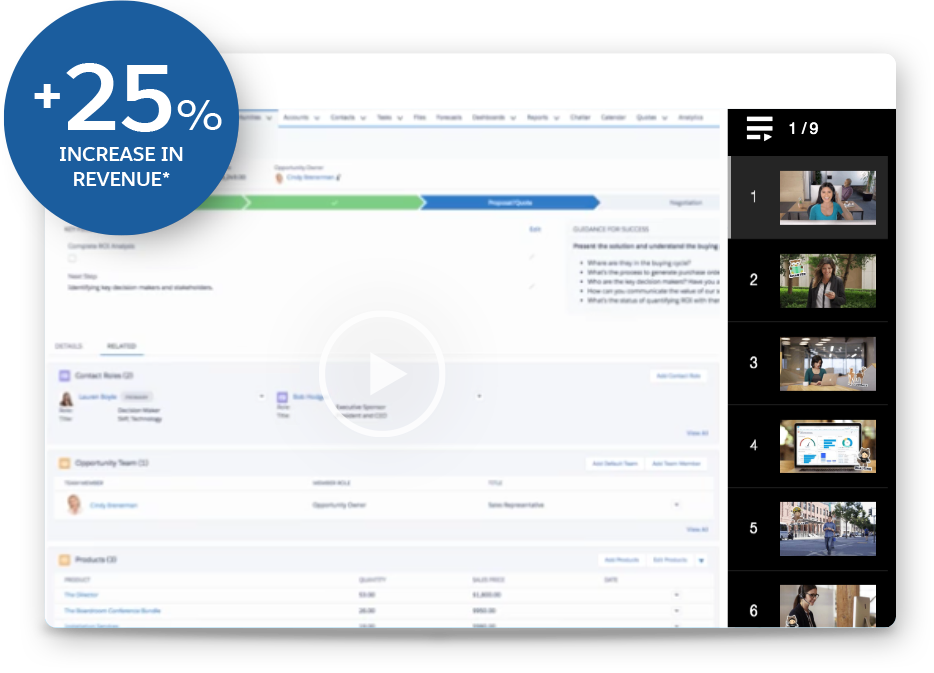Screen dimensions: 934x673
Task: Open the Forecasts tab
Action: click(x=449, y=117)
